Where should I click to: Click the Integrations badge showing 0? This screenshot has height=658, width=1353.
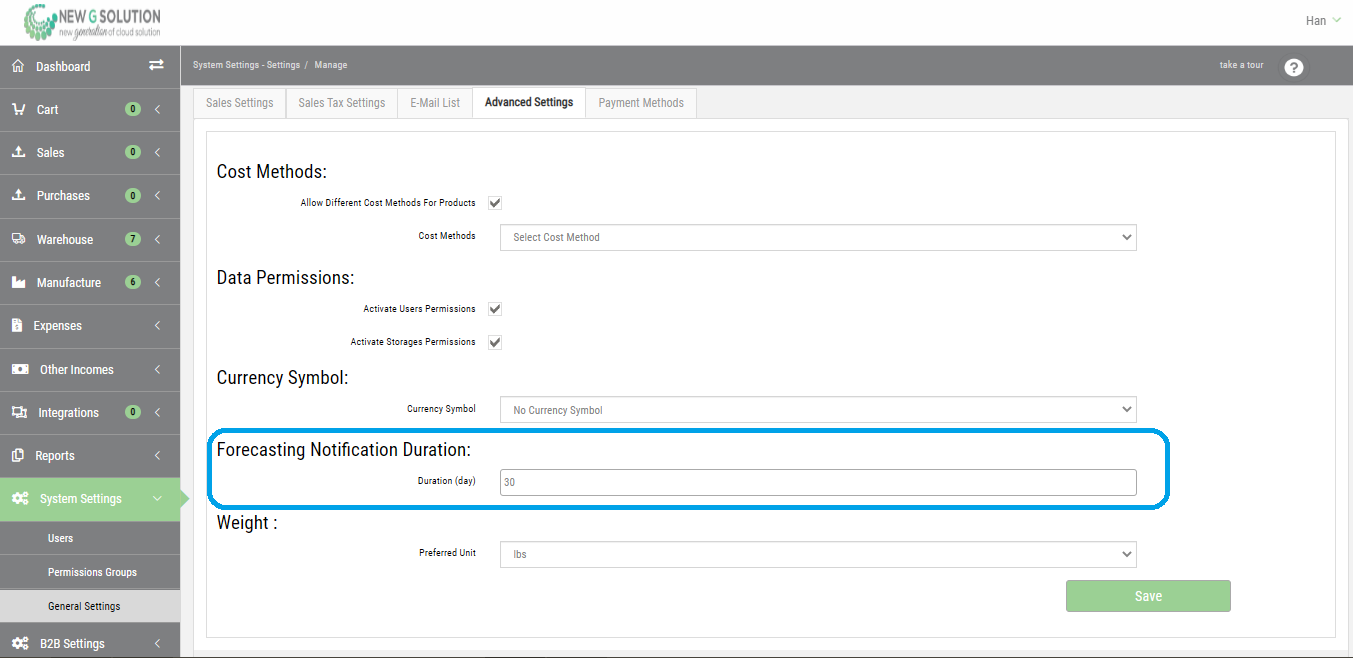click(133, 412)
